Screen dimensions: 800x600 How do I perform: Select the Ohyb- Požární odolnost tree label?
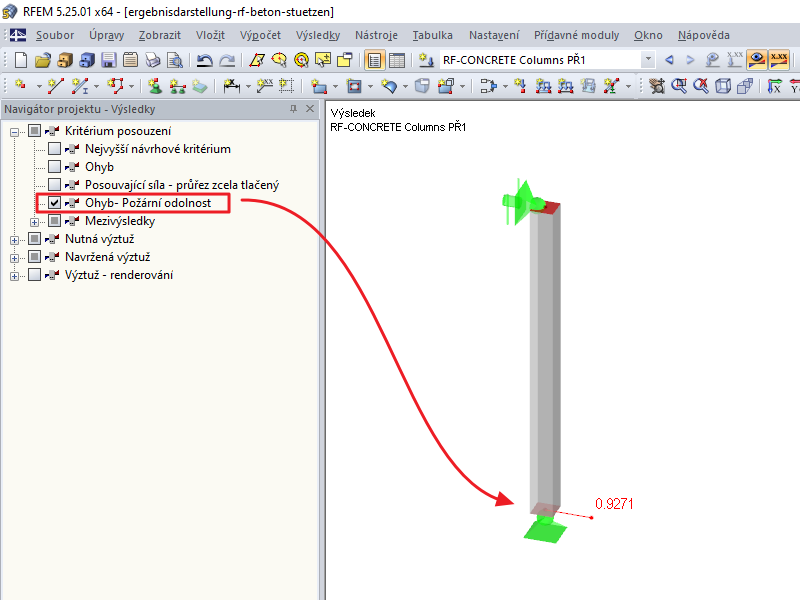click(x=147, y=203)
